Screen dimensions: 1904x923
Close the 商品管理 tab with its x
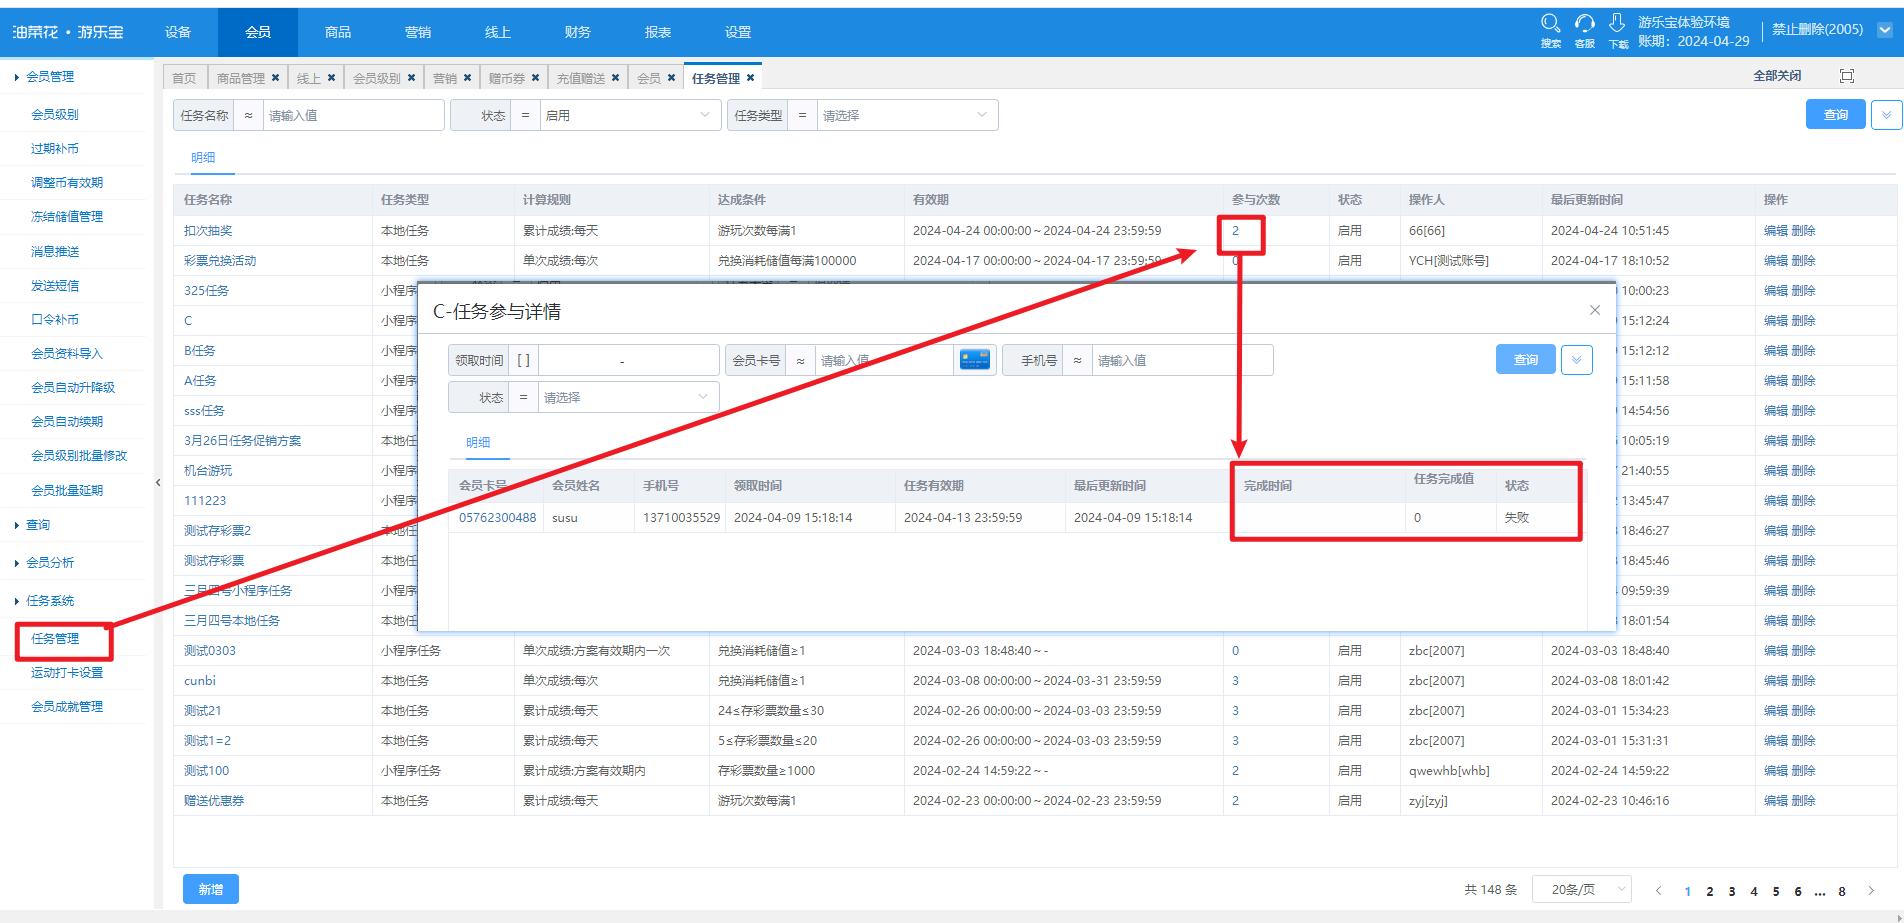coord(275,78)
